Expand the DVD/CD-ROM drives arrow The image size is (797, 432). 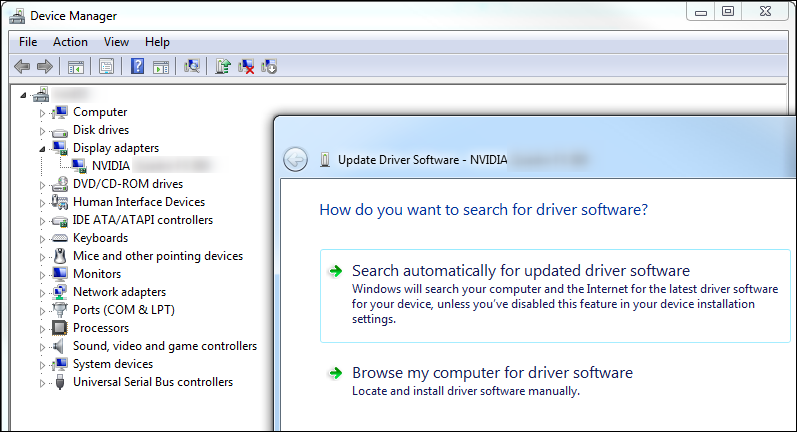point(42,185)
